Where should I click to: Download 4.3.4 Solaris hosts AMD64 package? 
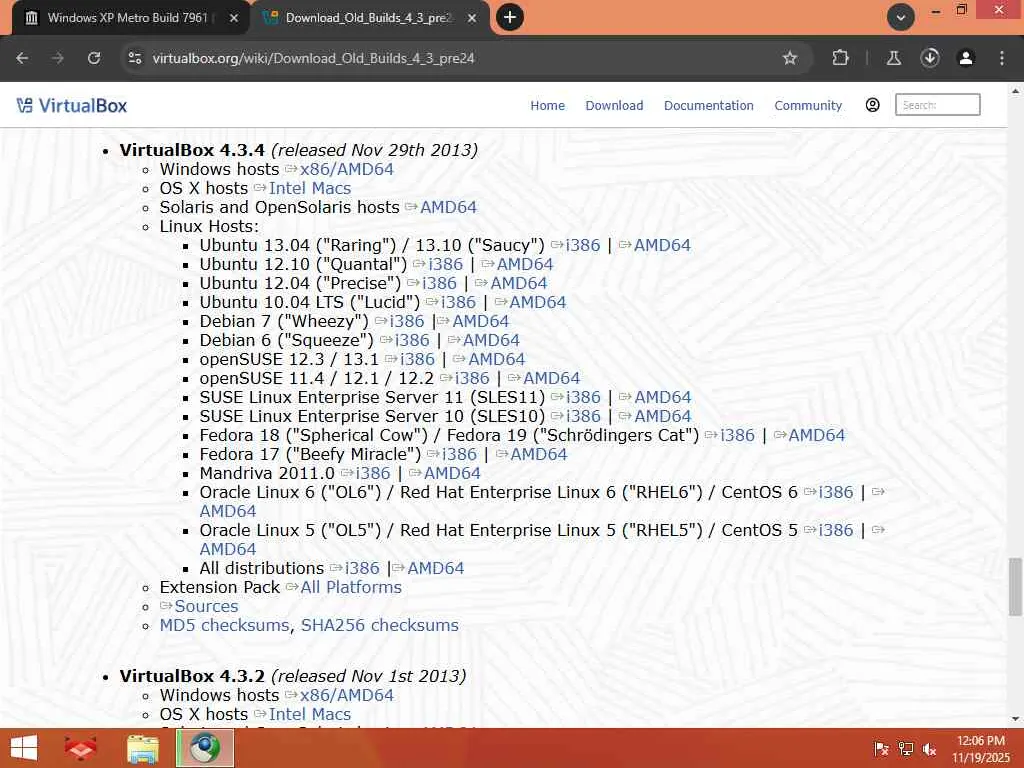click(448, 207)
